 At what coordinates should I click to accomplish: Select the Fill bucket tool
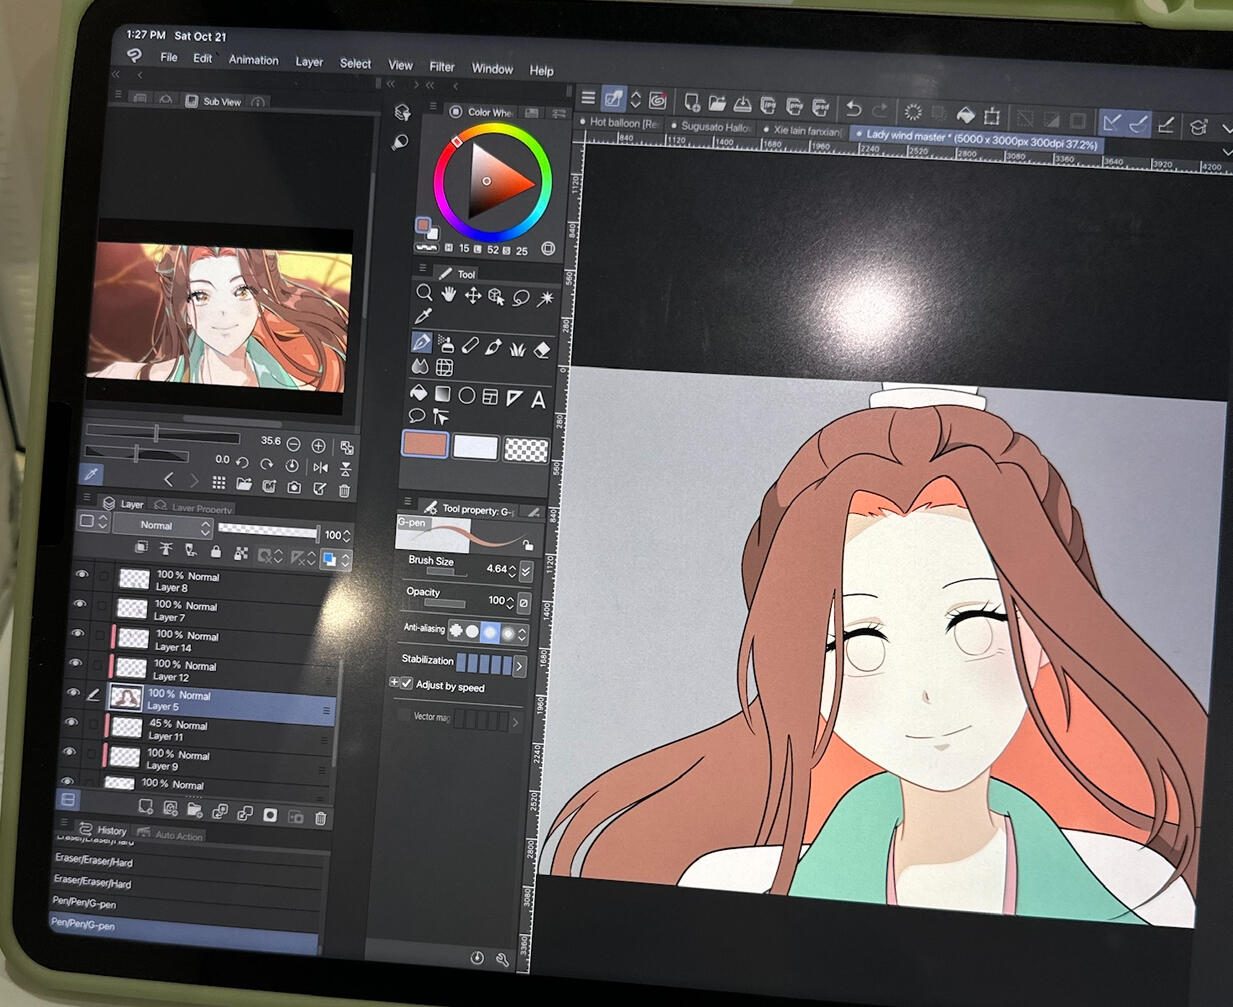coord(419,394)
